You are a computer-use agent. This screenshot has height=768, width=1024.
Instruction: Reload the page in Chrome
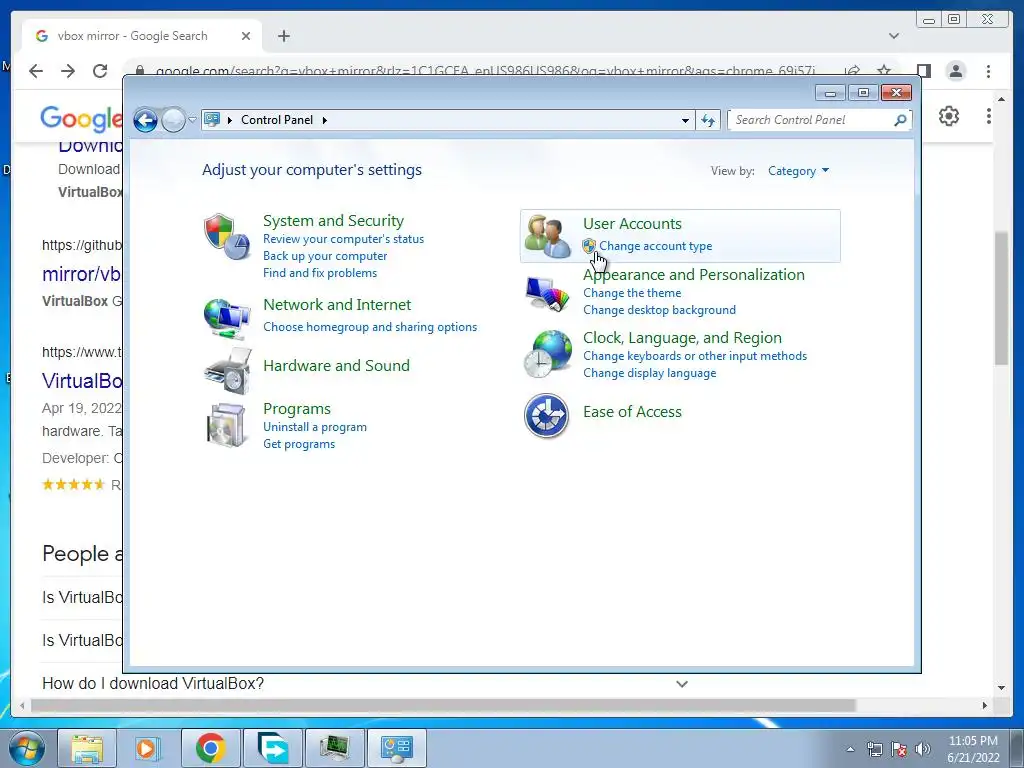click(x=100, y=71)
